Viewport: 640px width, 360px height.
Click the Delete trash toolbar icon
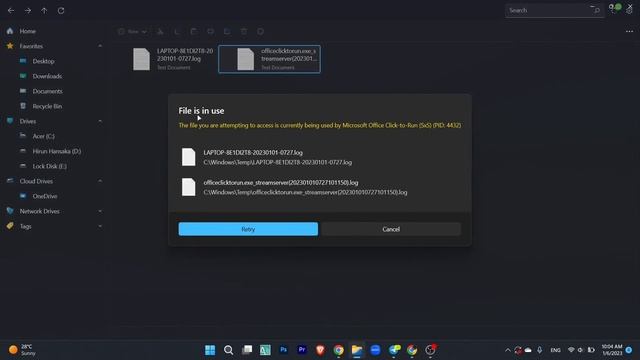244,31
